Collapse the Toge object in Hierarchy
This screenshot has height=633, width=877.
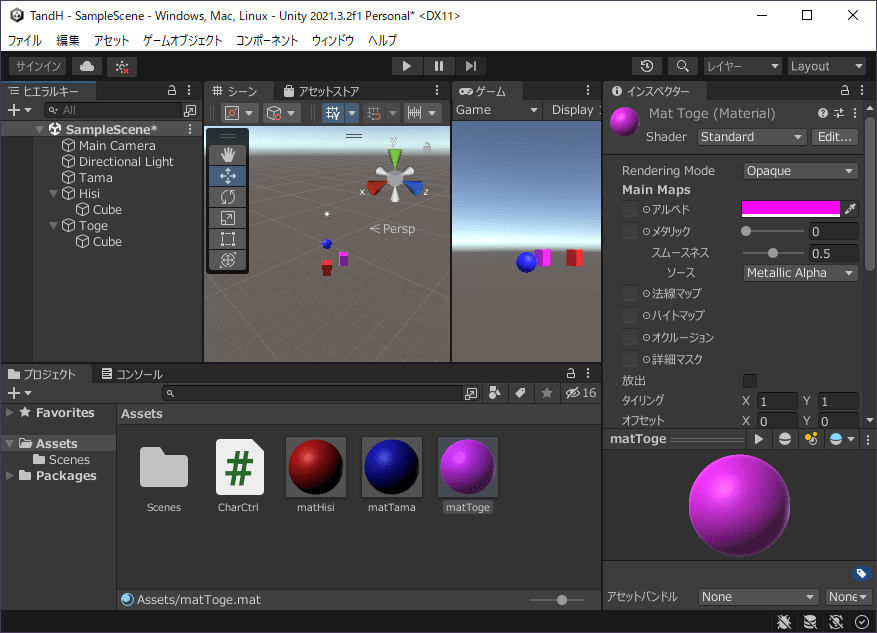[x=54, y=226]
